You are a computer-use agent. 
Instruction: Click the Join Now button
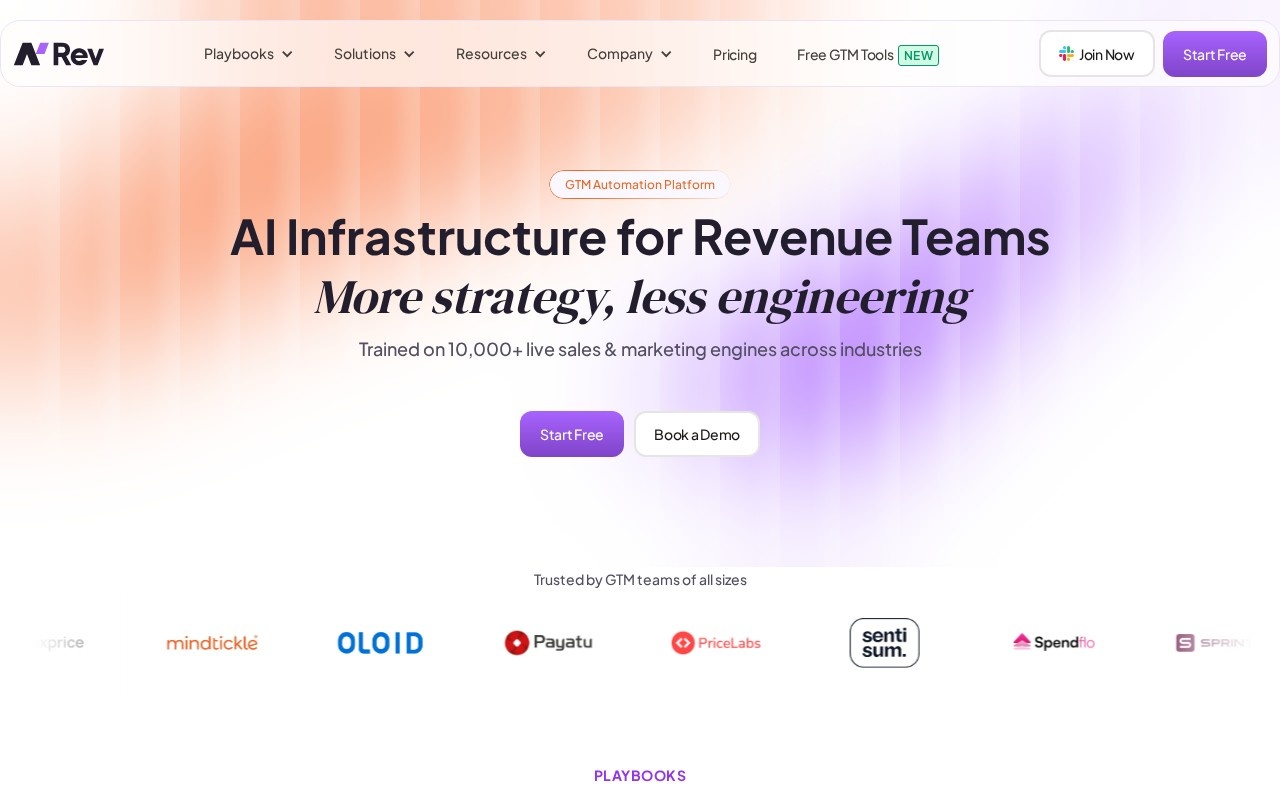pyautogui.click(x=1097, y=54)
